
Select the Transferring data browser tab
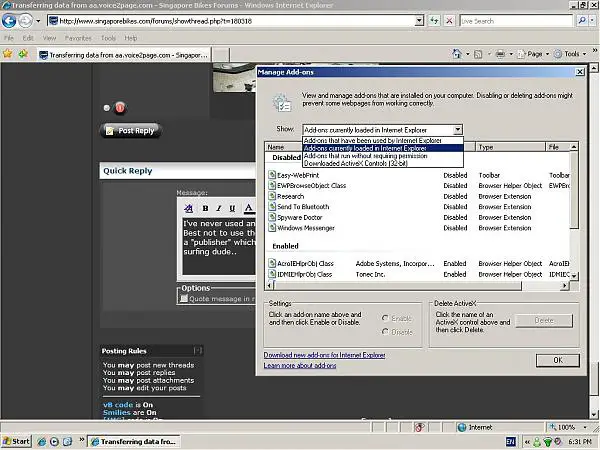click(124, 55)
